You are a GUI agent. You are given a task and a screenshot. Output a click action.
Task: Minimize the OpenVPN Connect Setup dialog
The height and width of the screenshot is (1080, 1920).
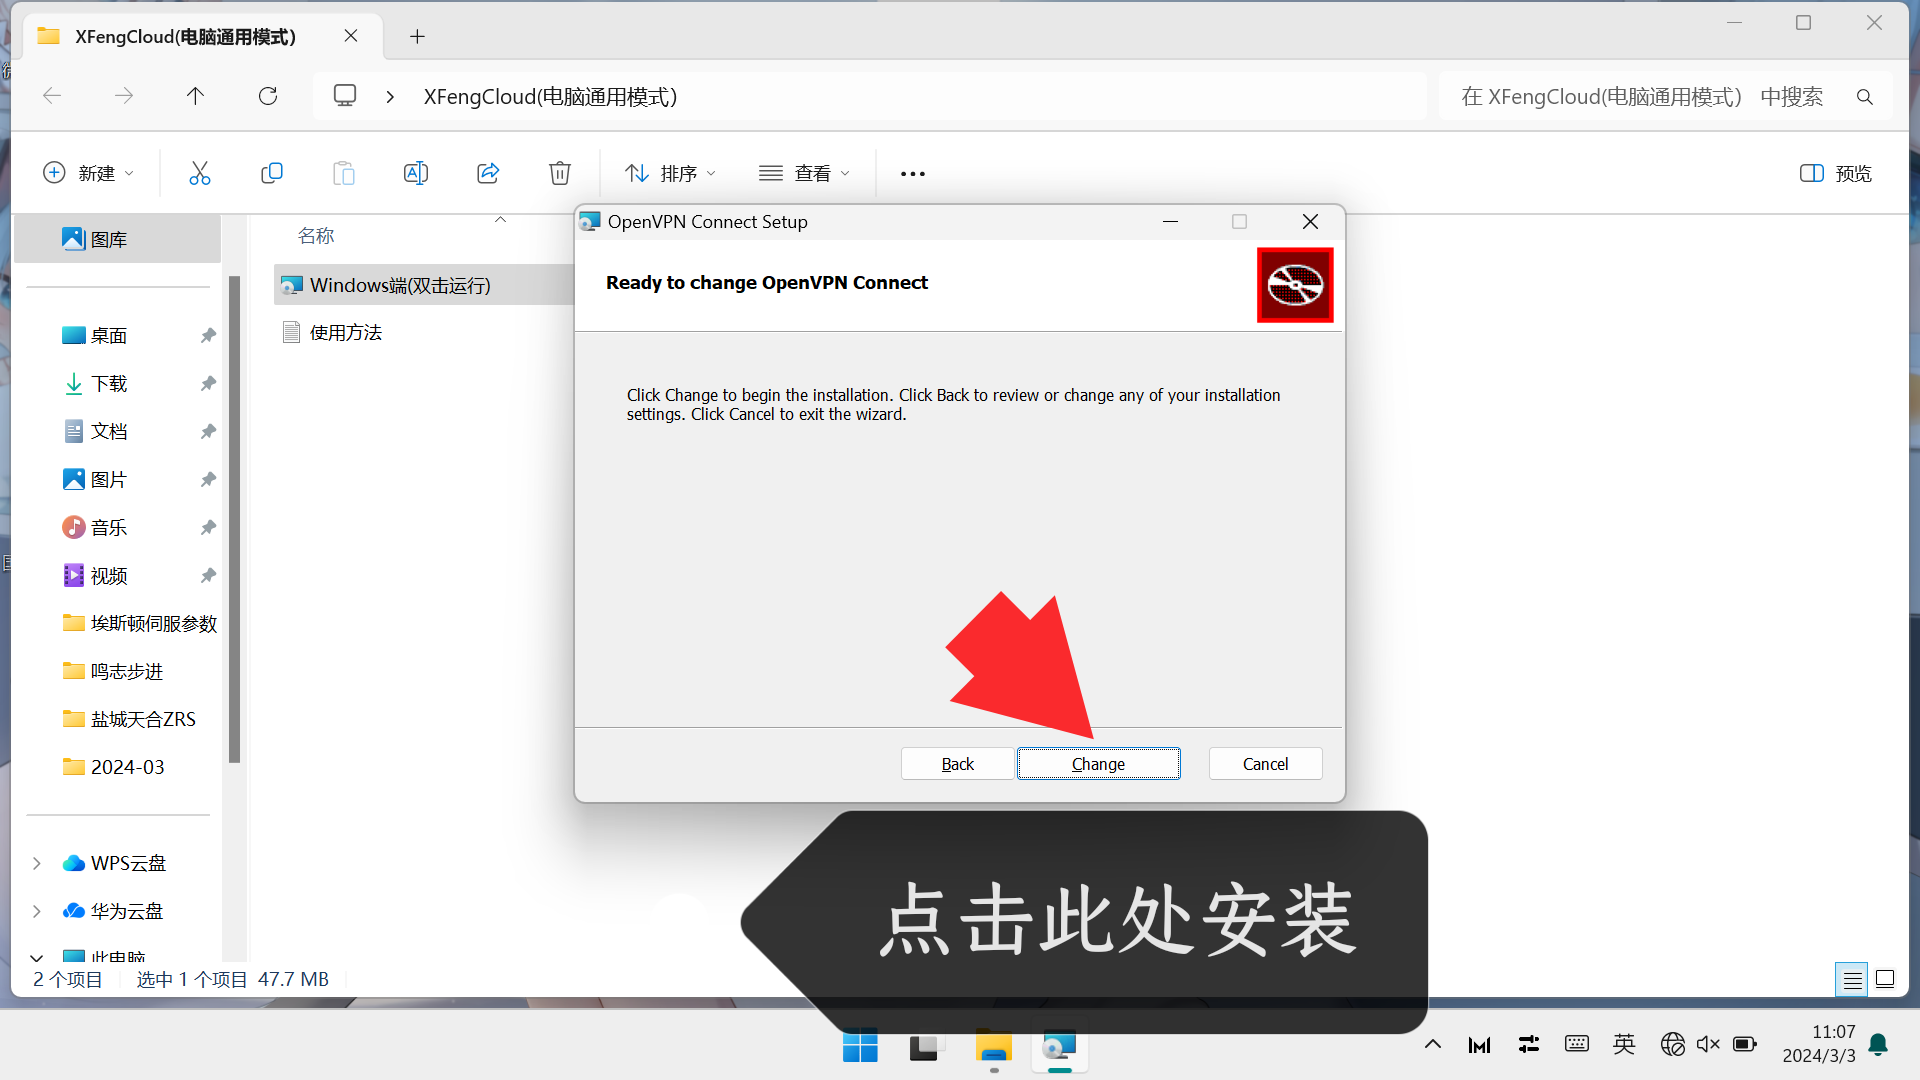coord(1170,222)
